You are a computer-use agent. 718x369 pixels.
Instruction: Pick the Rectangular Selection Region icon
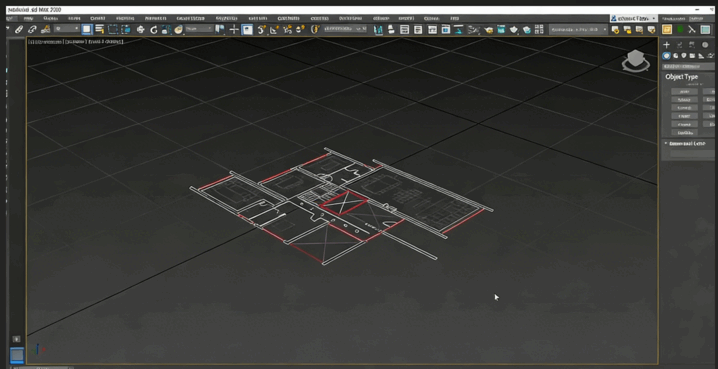click(x=113, y=30)
